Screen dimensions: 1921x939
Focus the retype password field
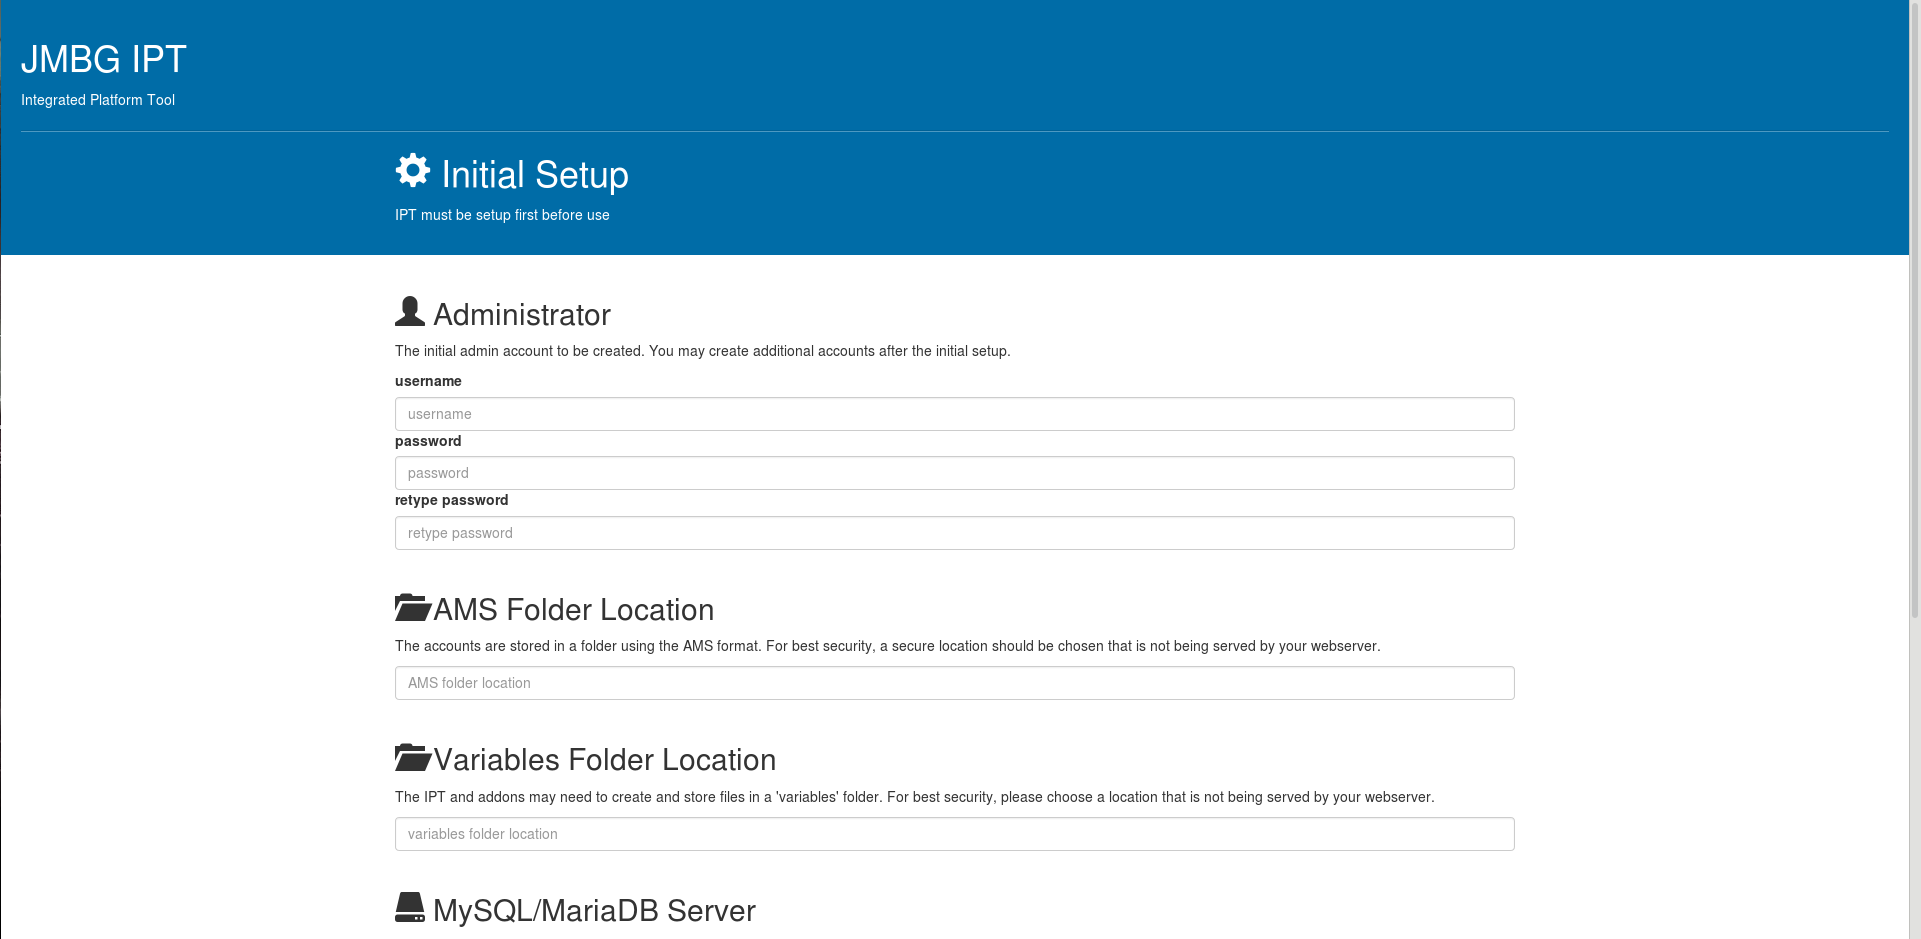[954, 533]
